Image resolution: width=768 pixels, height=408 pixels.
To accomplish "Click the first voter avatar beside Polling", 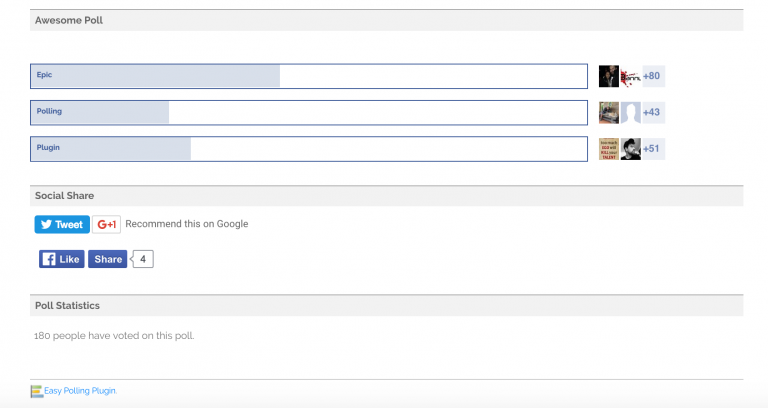I will 608,113.
